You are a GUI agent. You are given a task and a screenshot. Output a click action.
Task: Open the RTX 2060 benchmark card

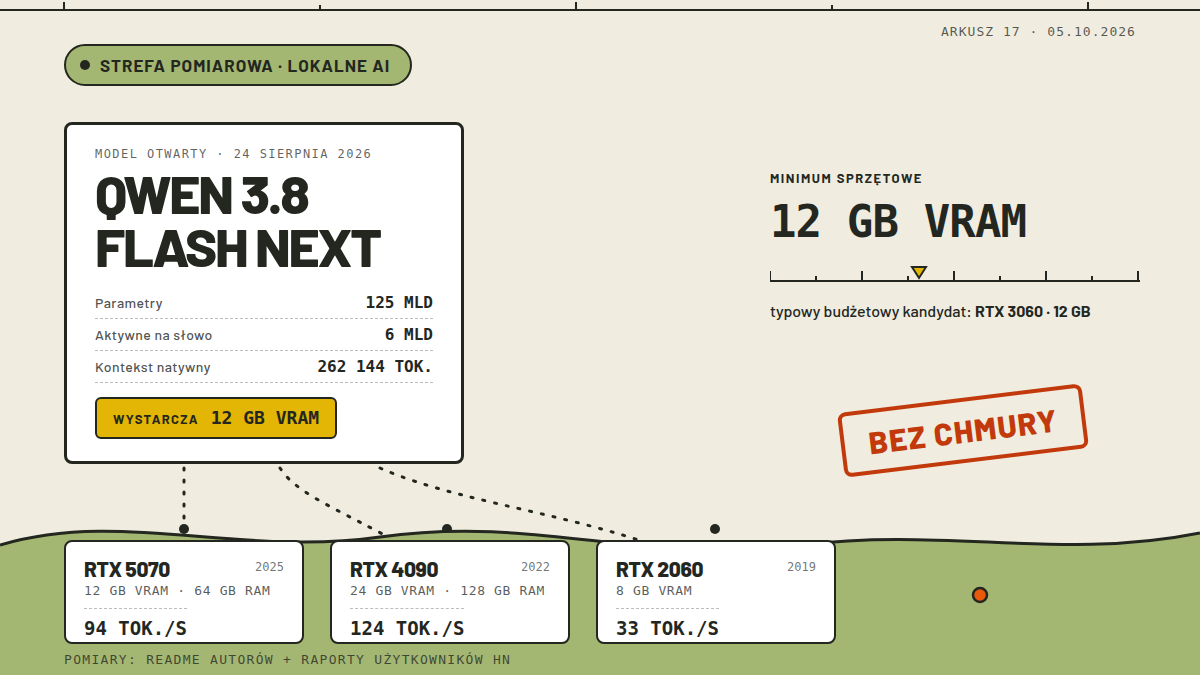(x=716, y=592)
